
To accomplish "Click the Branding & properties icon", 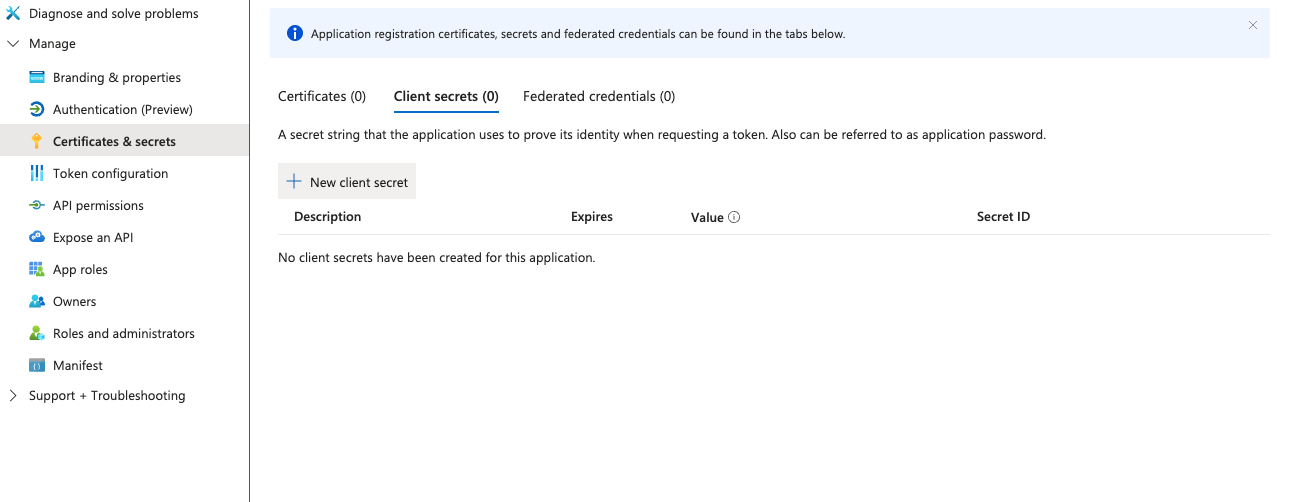I will (37, 78).
